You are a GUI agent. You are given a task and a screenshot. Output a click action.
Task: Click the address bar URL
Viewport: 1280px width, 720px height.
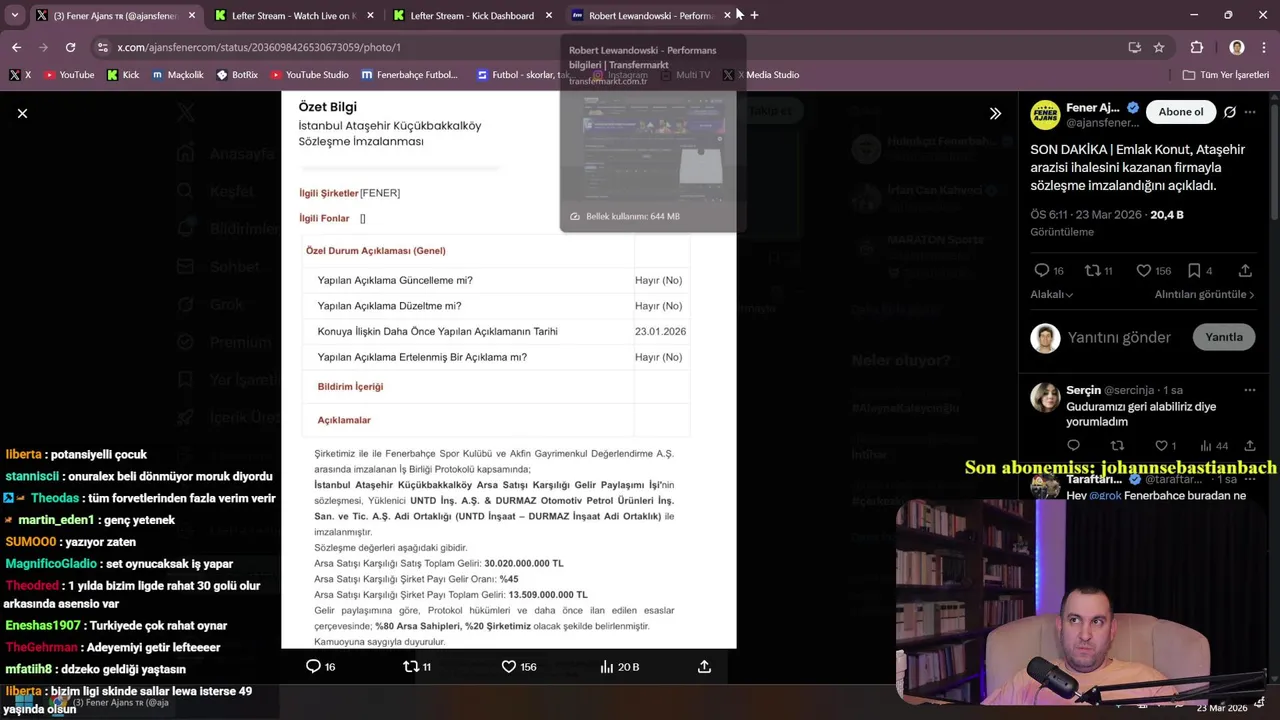pyautogui.click(x=259, y=47)
